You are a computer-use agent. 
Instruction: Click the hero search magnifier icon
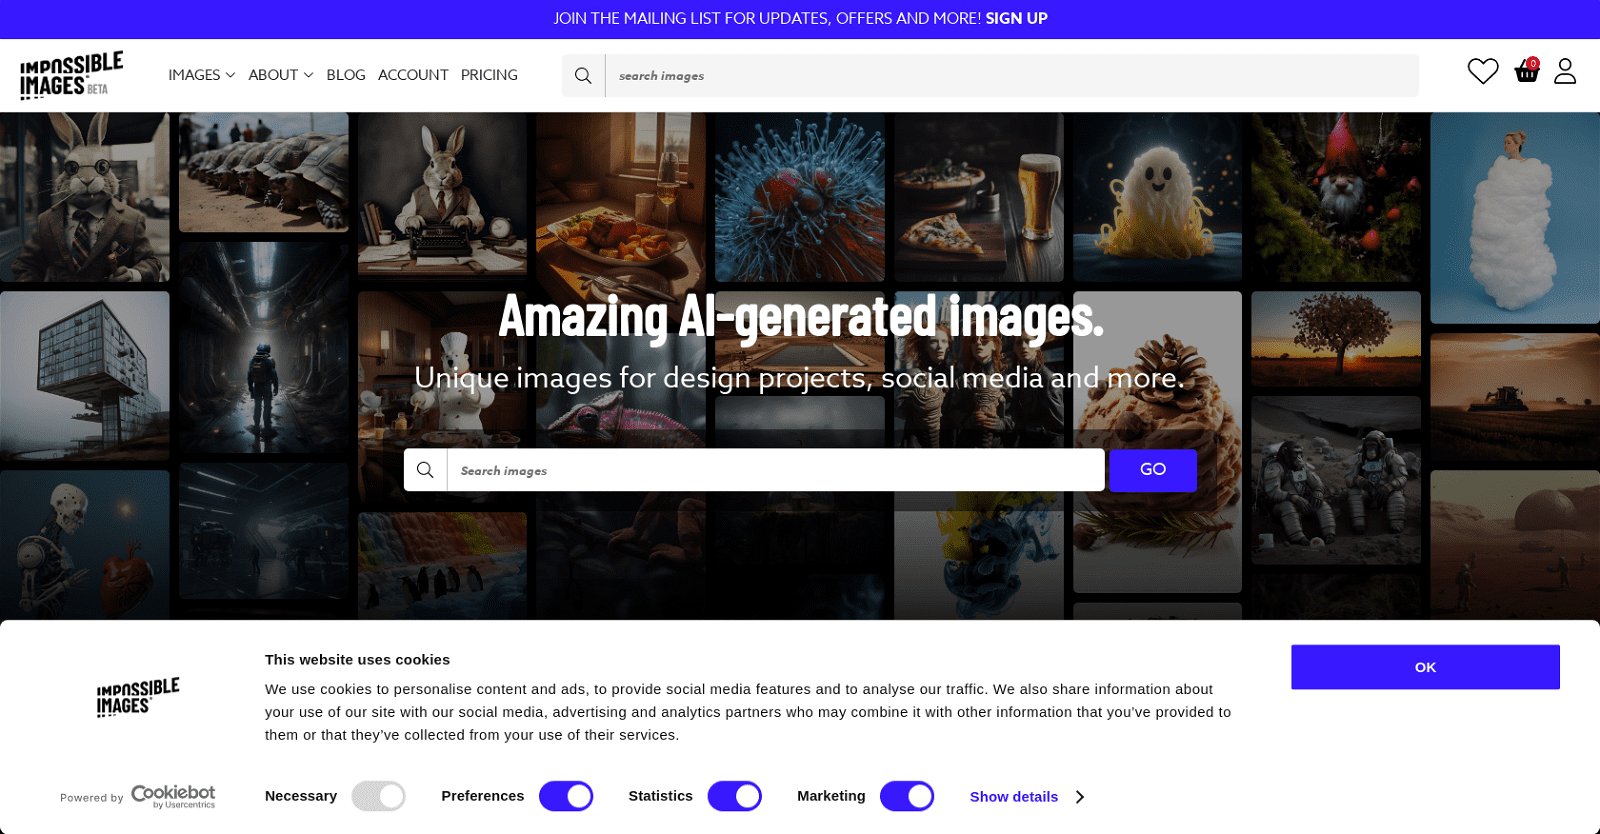(425, 470)
